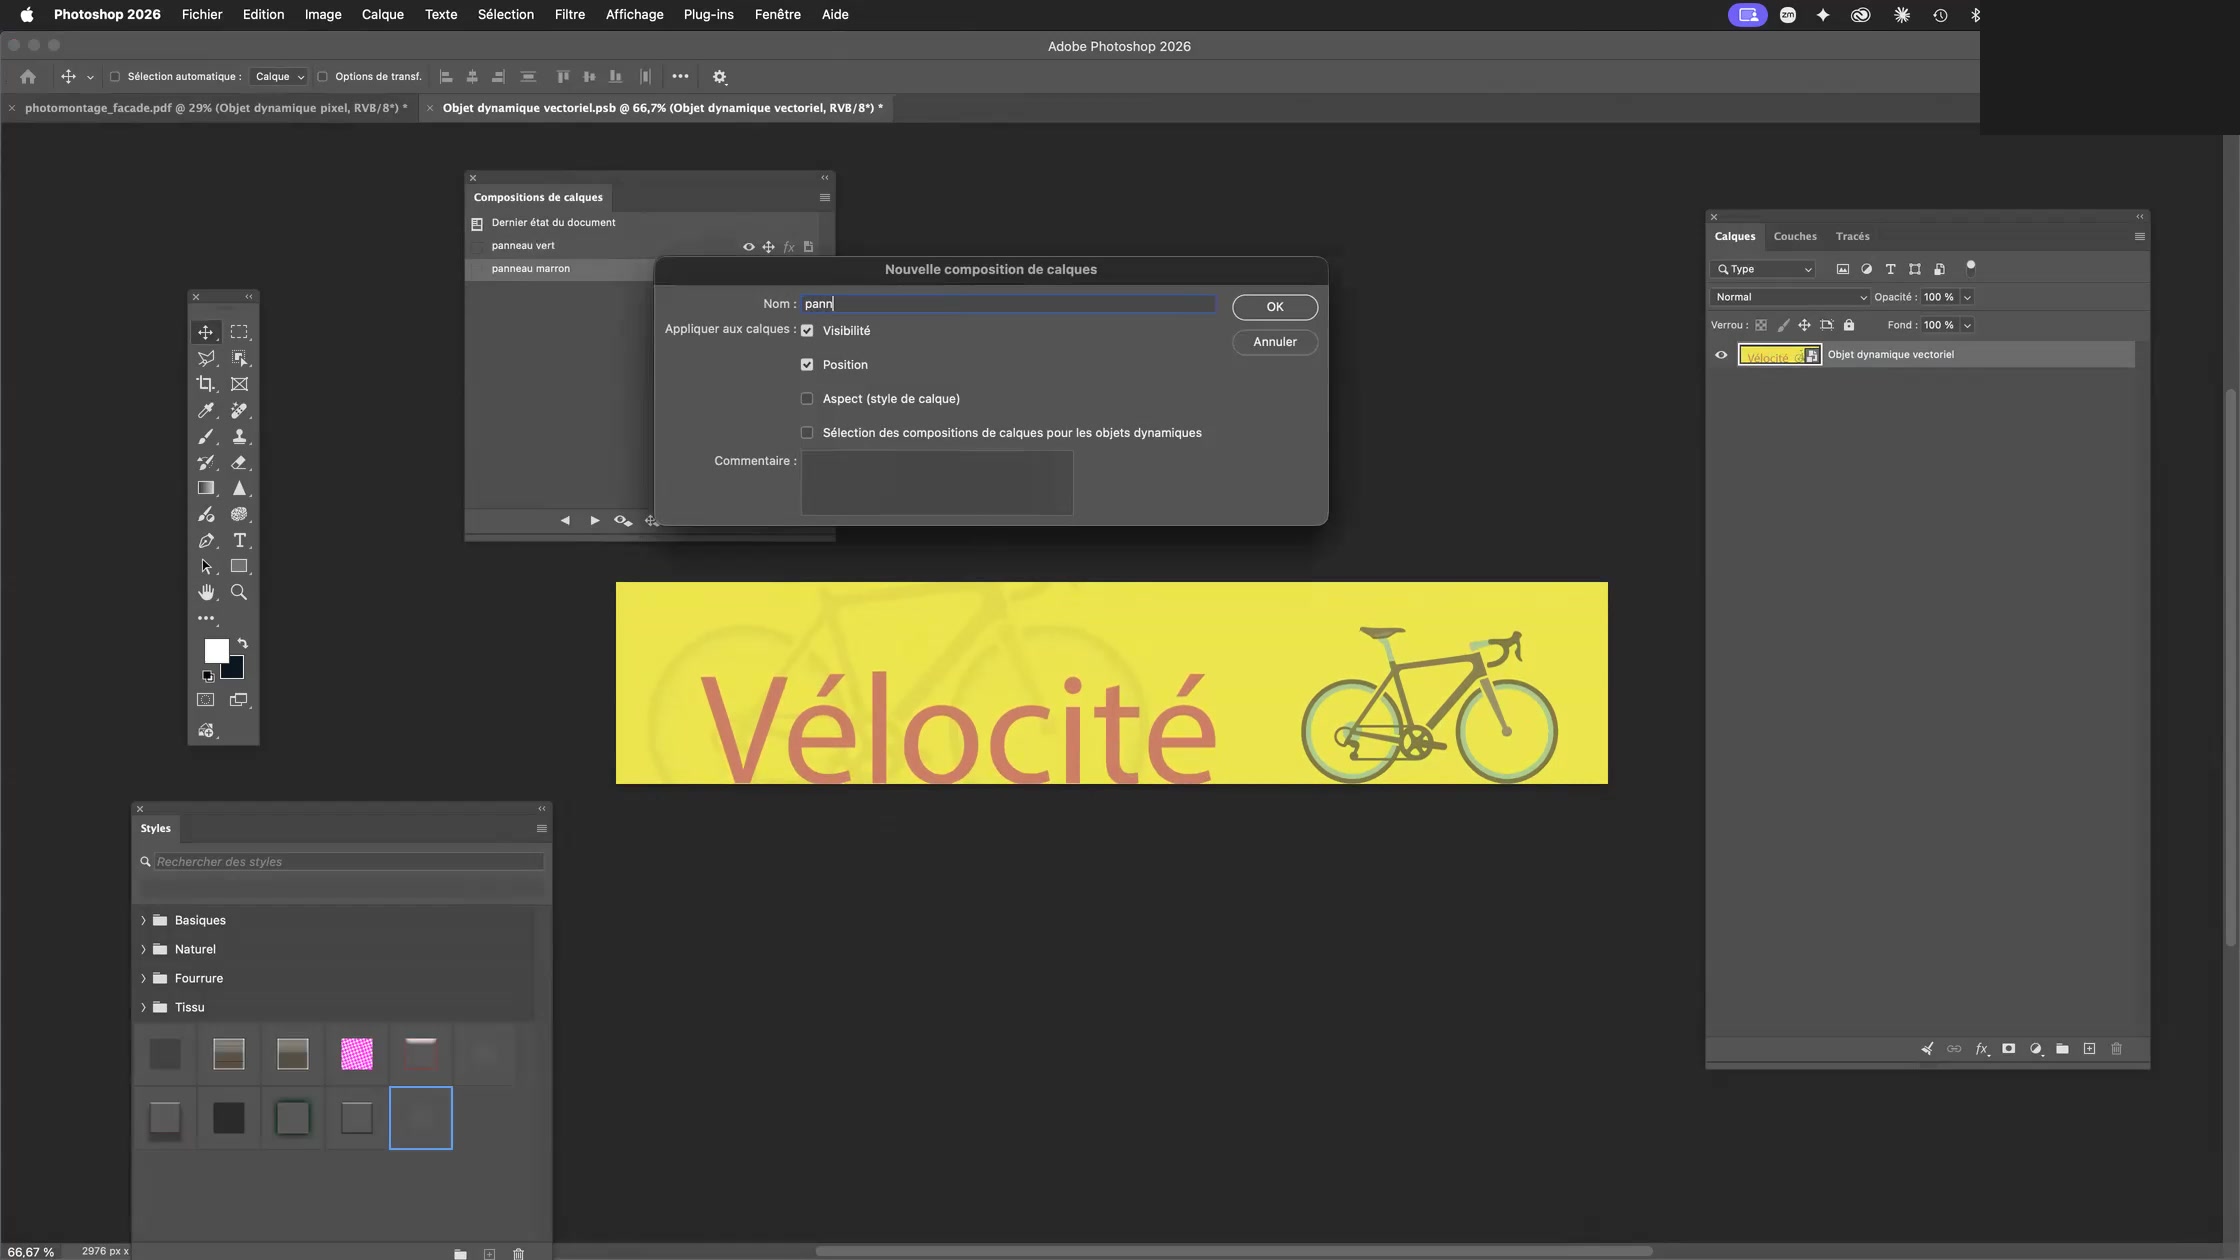
Task: Enable smart object layer comp selection checkbox
Action: (x=807, y=433)
